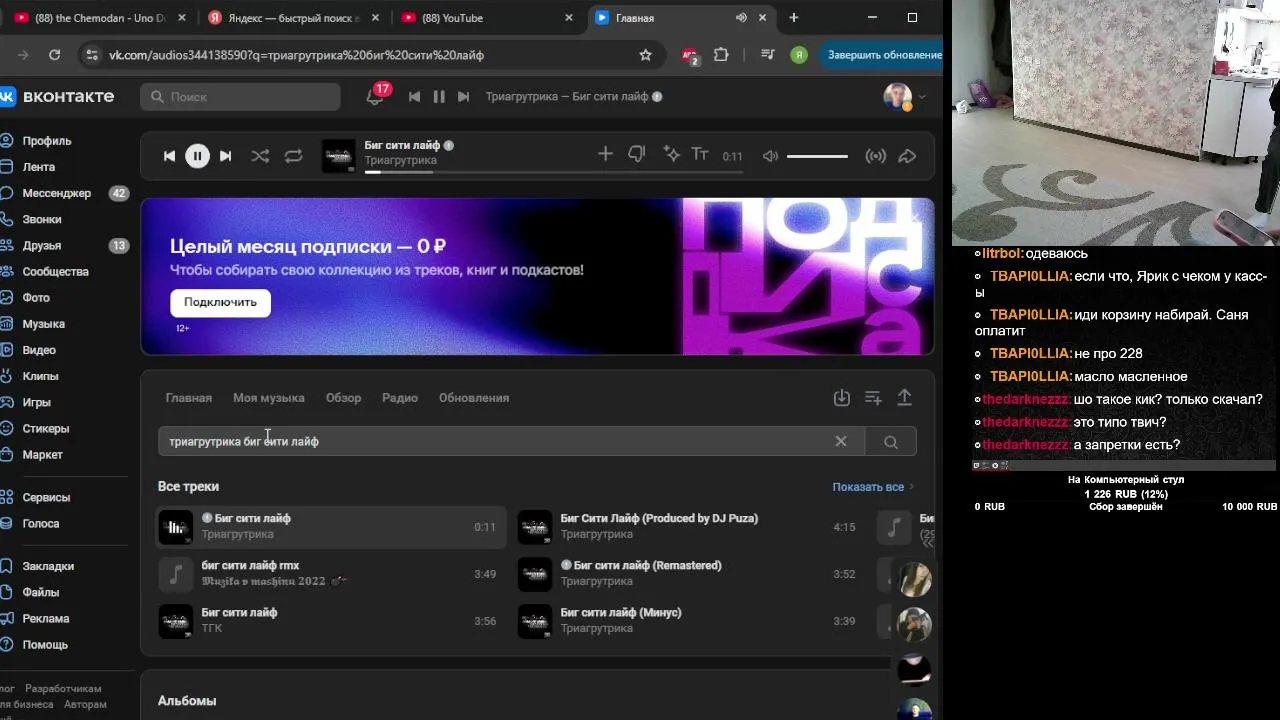Click the VK header search field
1280x720 pixels.
(x=240, y=97)
